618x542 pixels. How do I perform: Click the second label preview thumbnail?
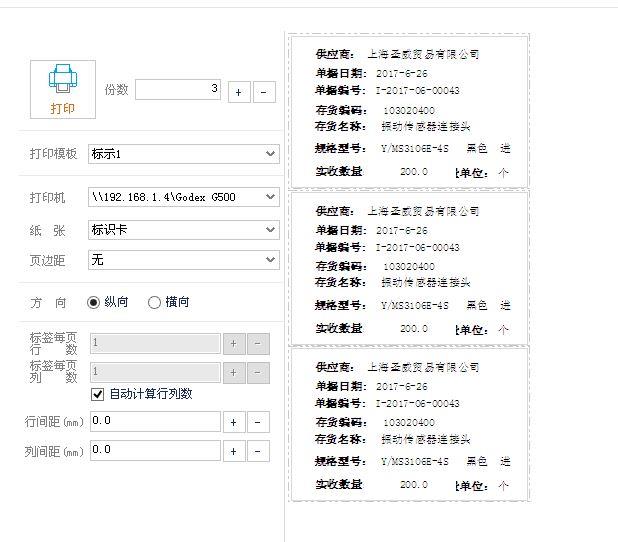pos(409,268)
